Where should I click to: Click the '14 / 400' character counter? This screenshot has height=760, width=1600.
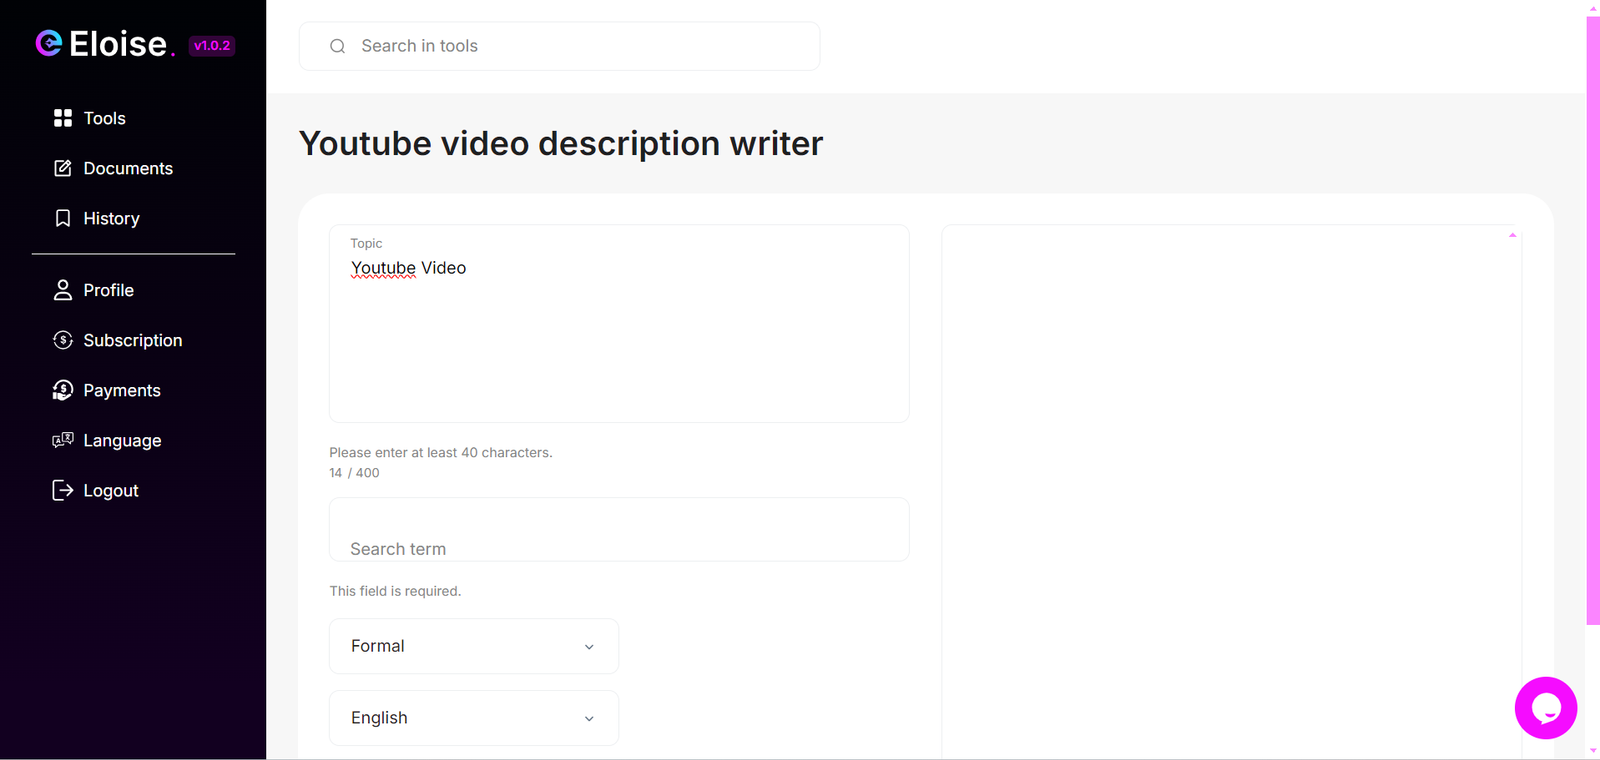(354, 473)
